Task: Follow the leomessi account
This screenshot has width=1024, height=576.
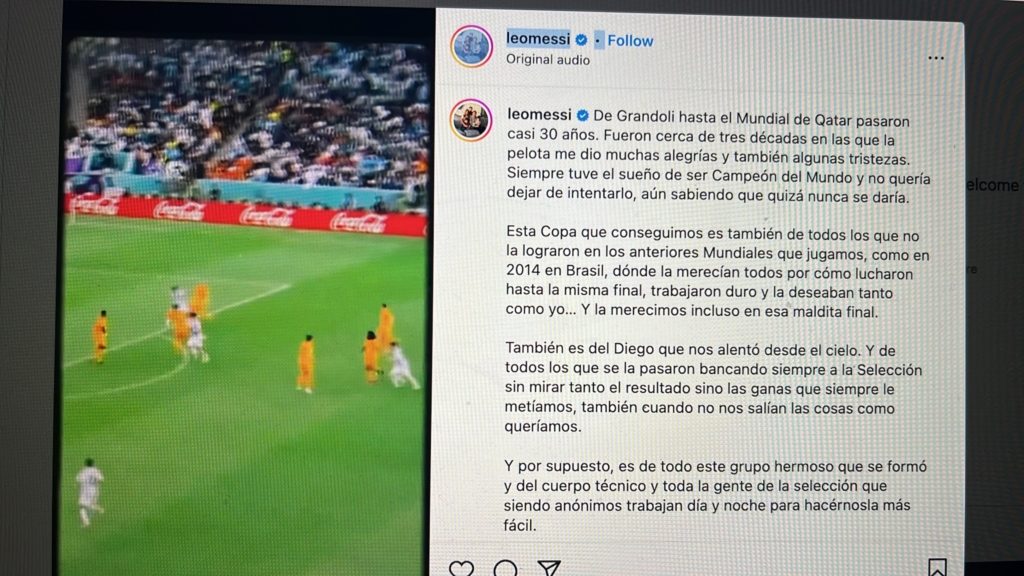Action: click(x=630, y=41)
